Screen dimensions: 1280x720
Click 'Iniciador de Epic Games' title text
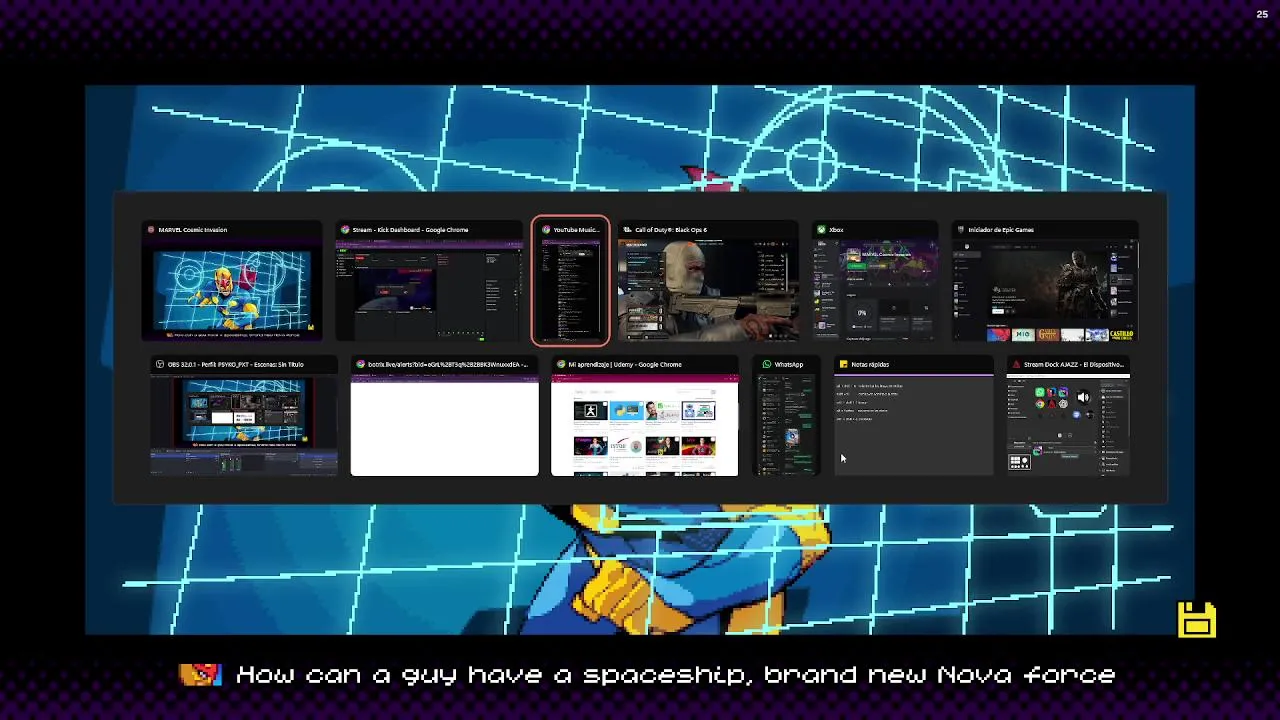(1001, 230)
